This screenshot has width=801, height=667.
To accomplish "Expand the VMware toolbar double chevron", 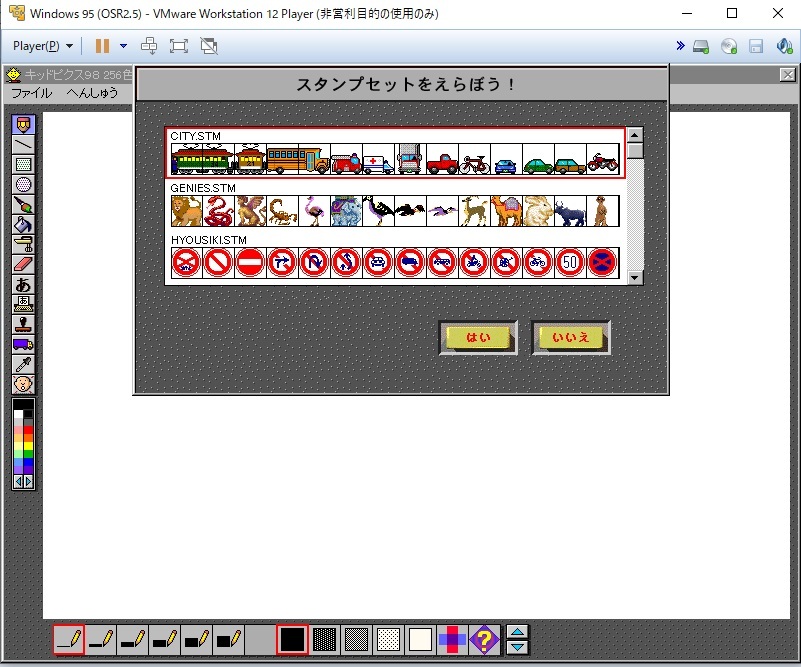I will (680, 46).
